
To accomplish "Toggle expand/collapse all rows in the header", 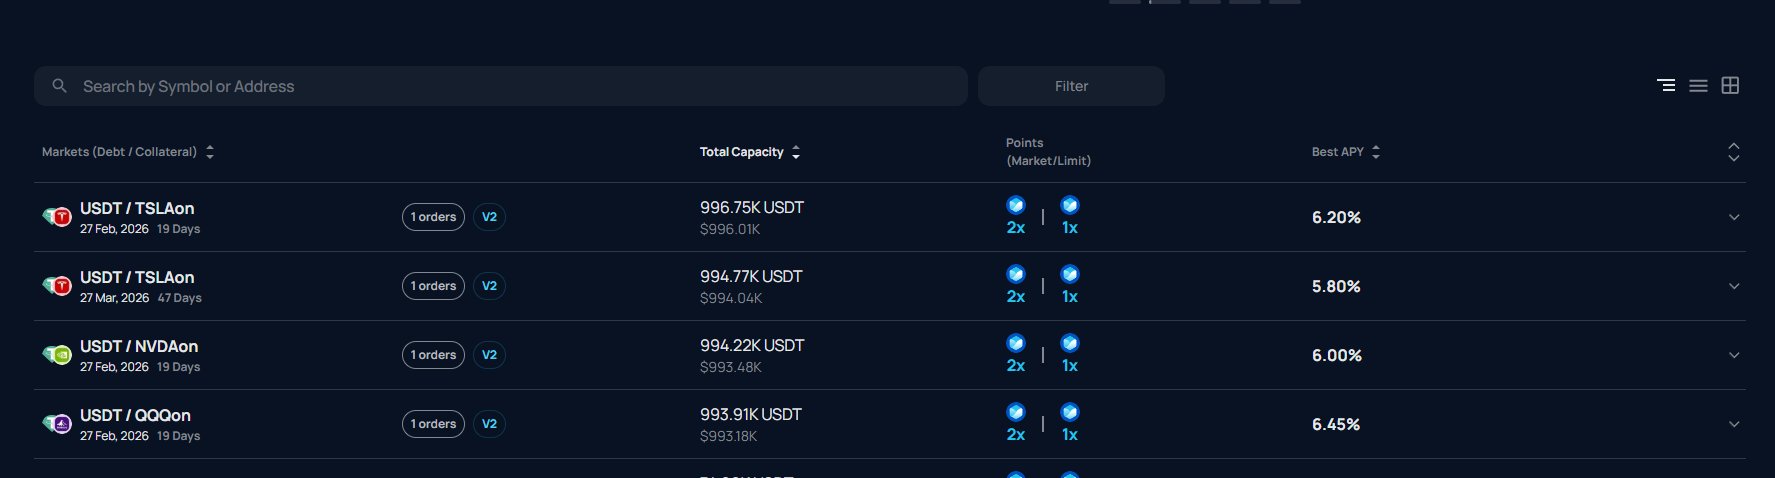I will [x=1734, y=152].
